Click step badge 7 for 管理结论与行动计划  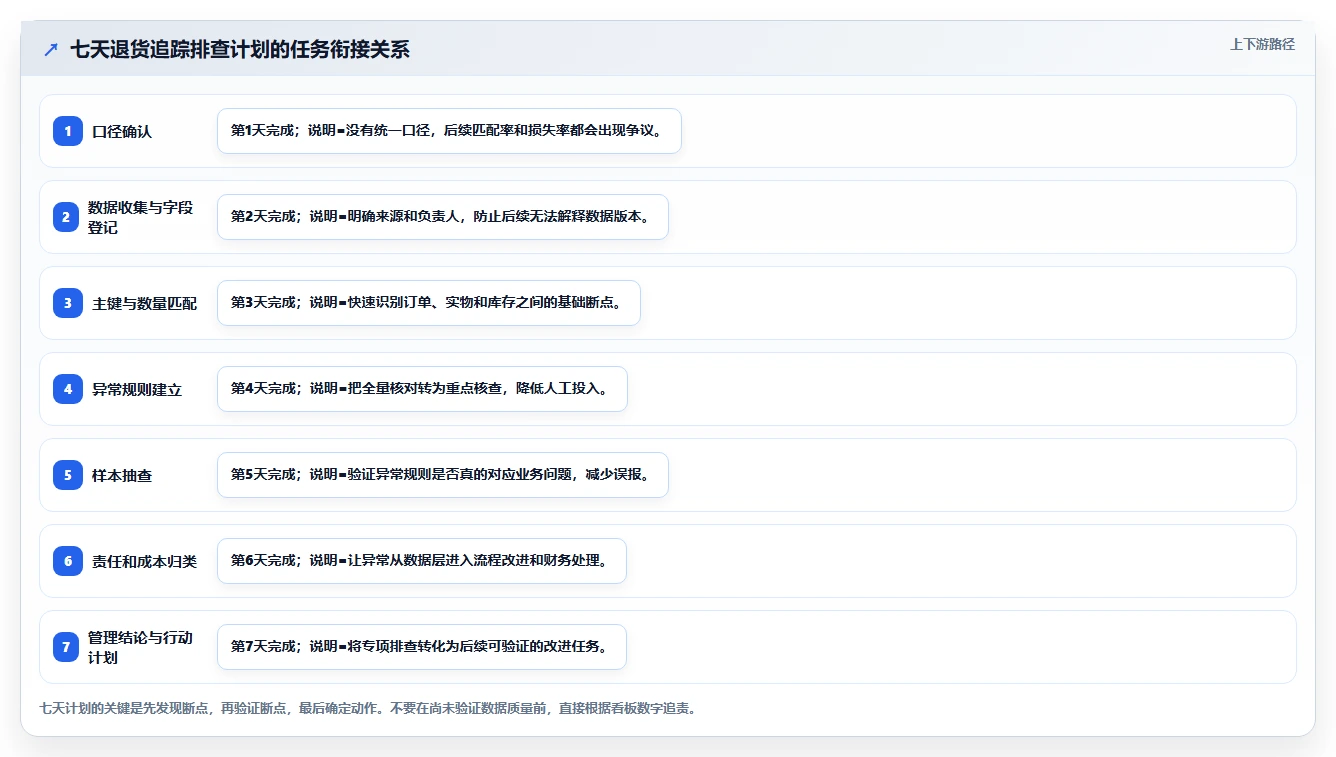pyautogui.click(x=66, y=647)
